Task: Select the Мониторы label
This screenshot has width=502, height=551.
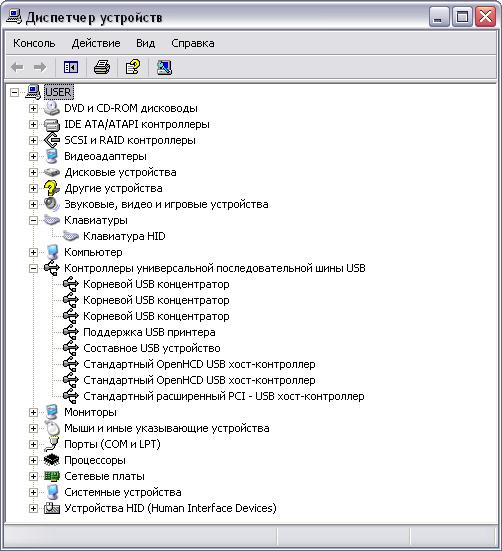Action: 90,412
